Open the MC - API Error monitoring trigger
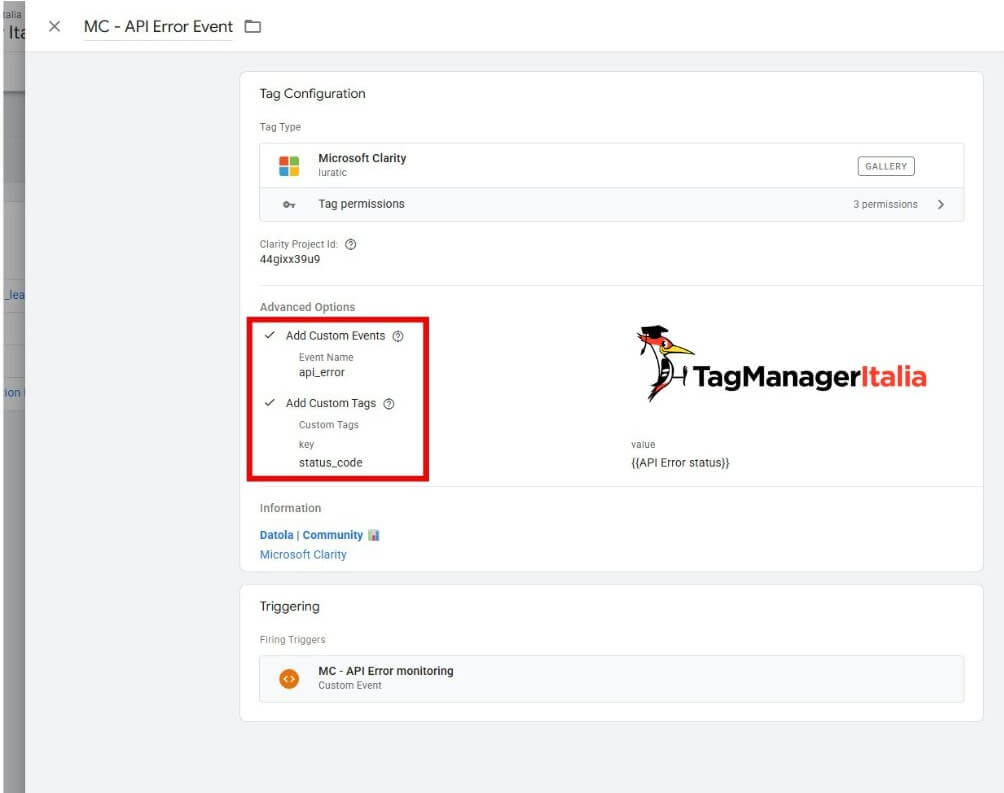 385,671
